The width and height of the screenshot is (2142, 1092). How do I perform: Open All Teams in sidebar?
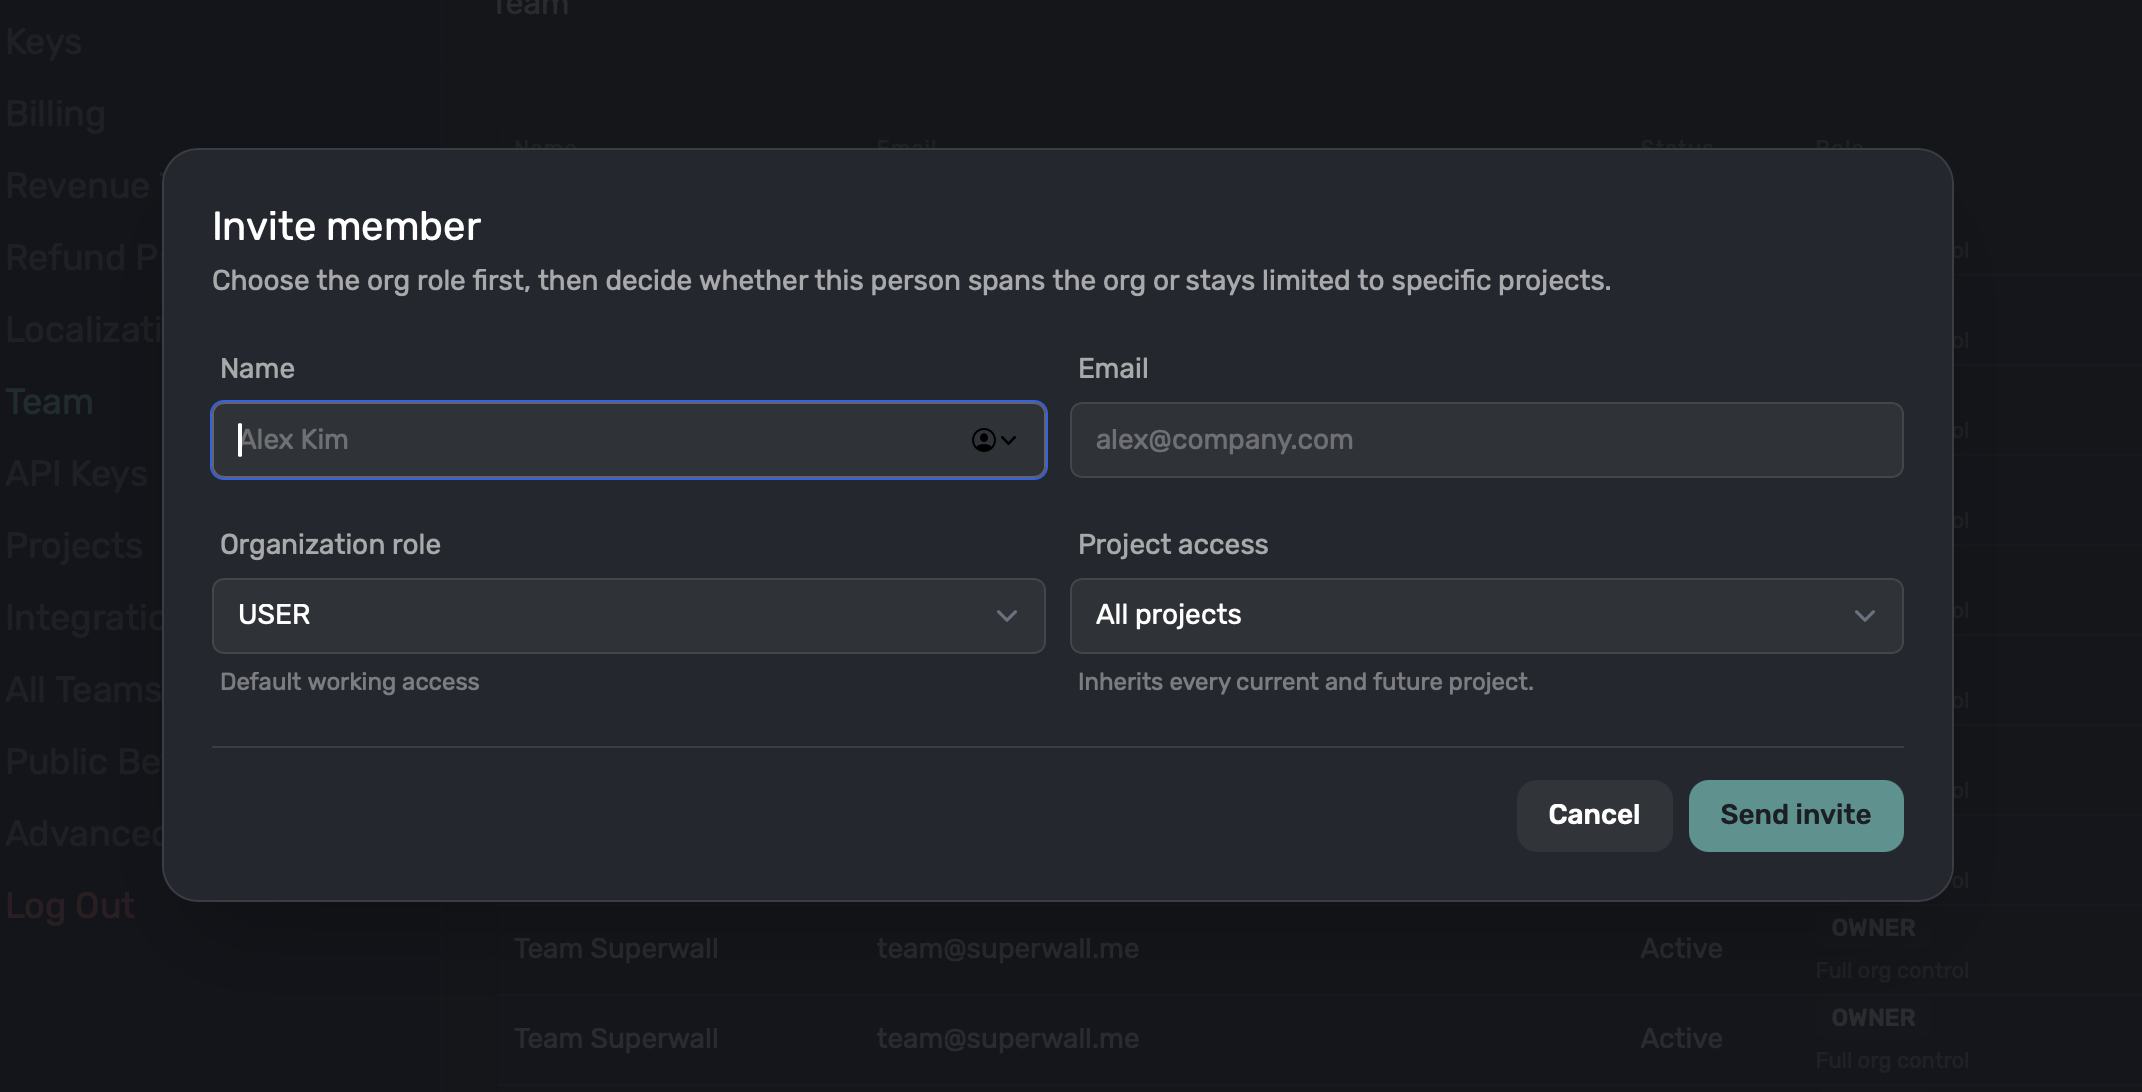click(82, 690)
